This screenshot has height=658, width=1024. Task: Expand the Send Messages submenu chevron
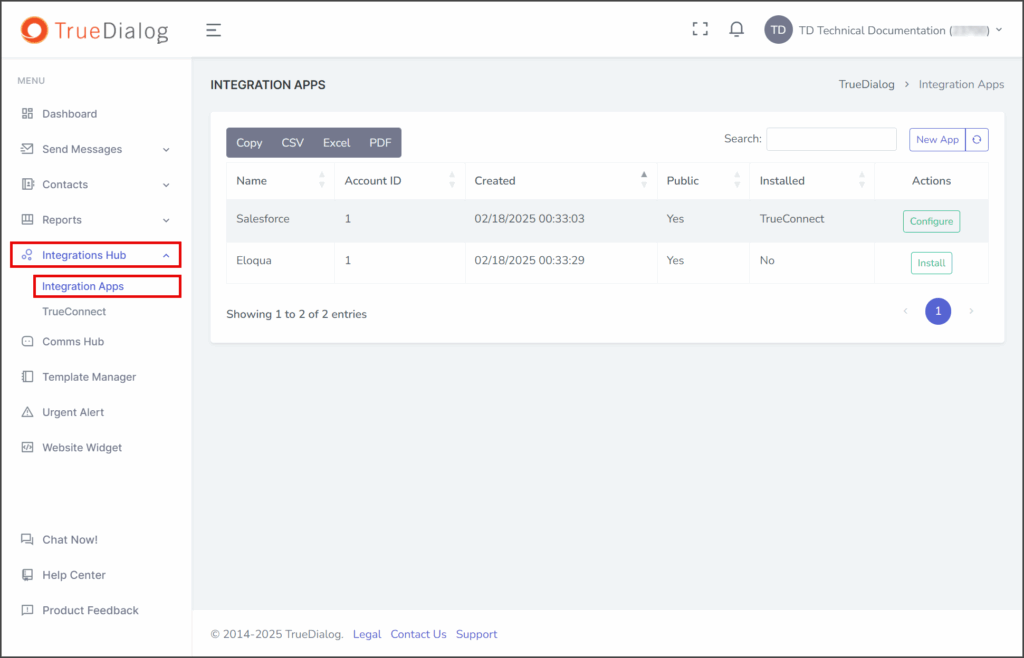click(166, 149)
